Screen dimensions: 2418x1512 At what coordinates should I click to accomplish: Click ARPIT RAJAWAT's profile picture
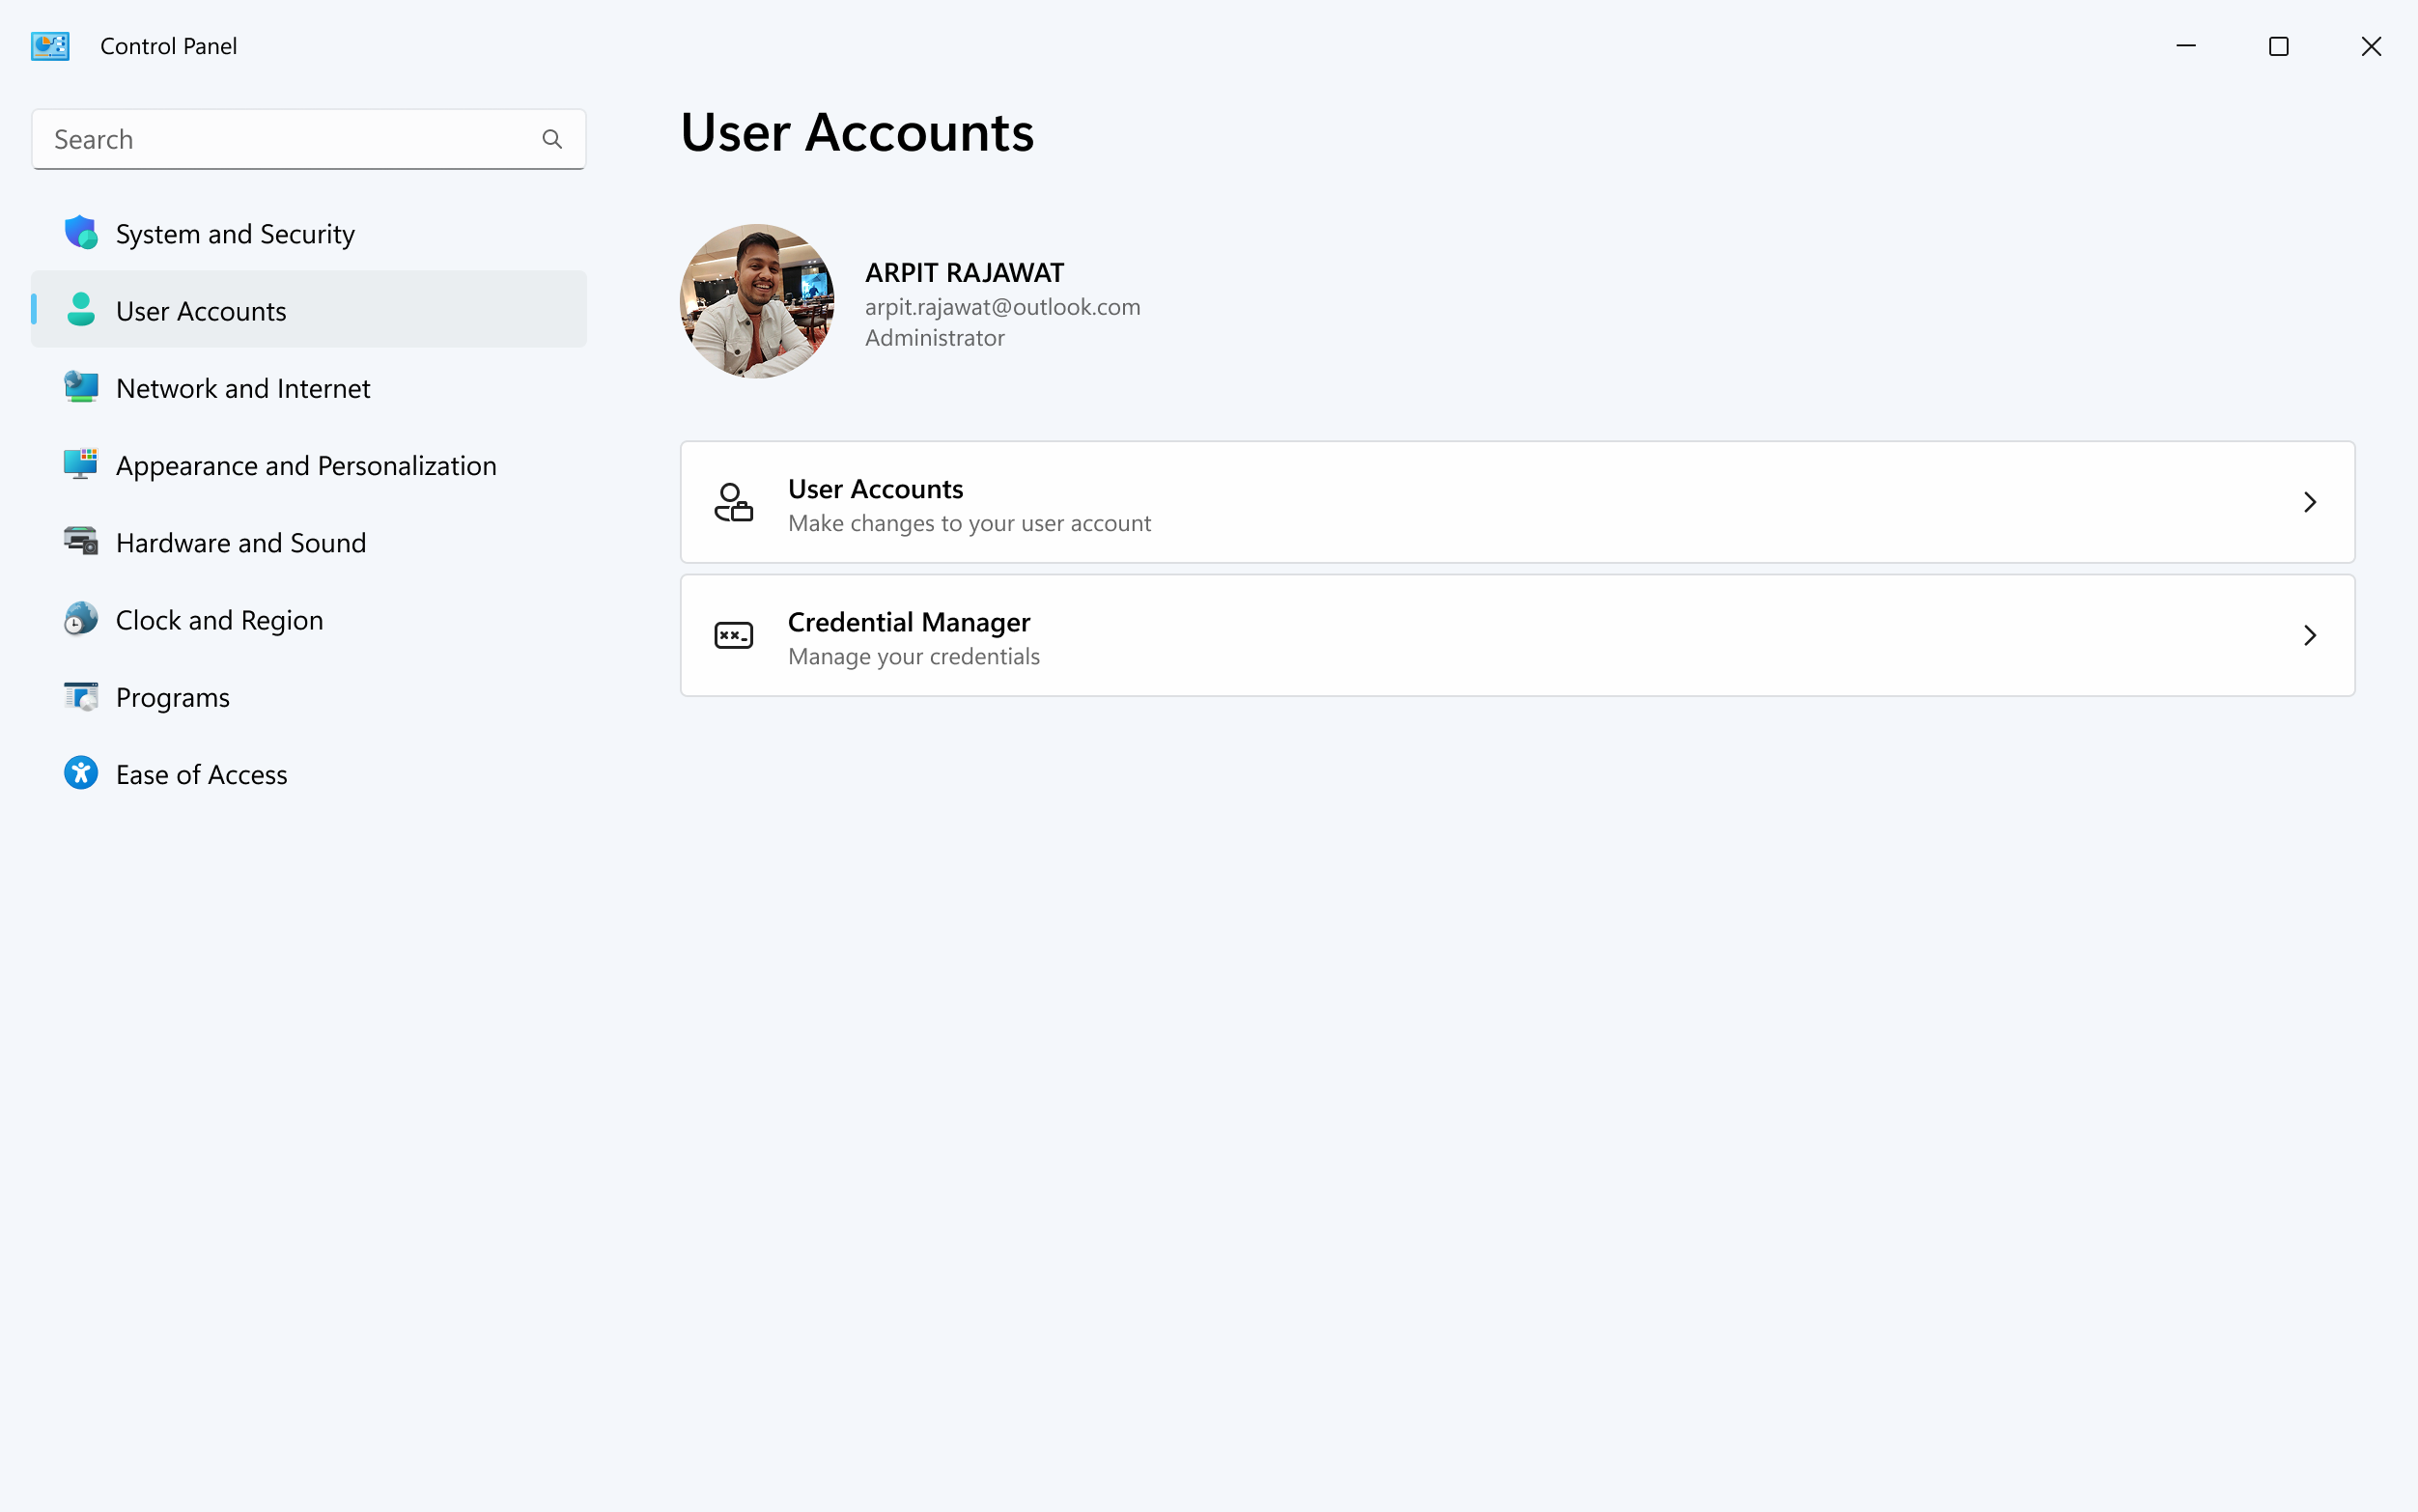click(x=757, y=300)
